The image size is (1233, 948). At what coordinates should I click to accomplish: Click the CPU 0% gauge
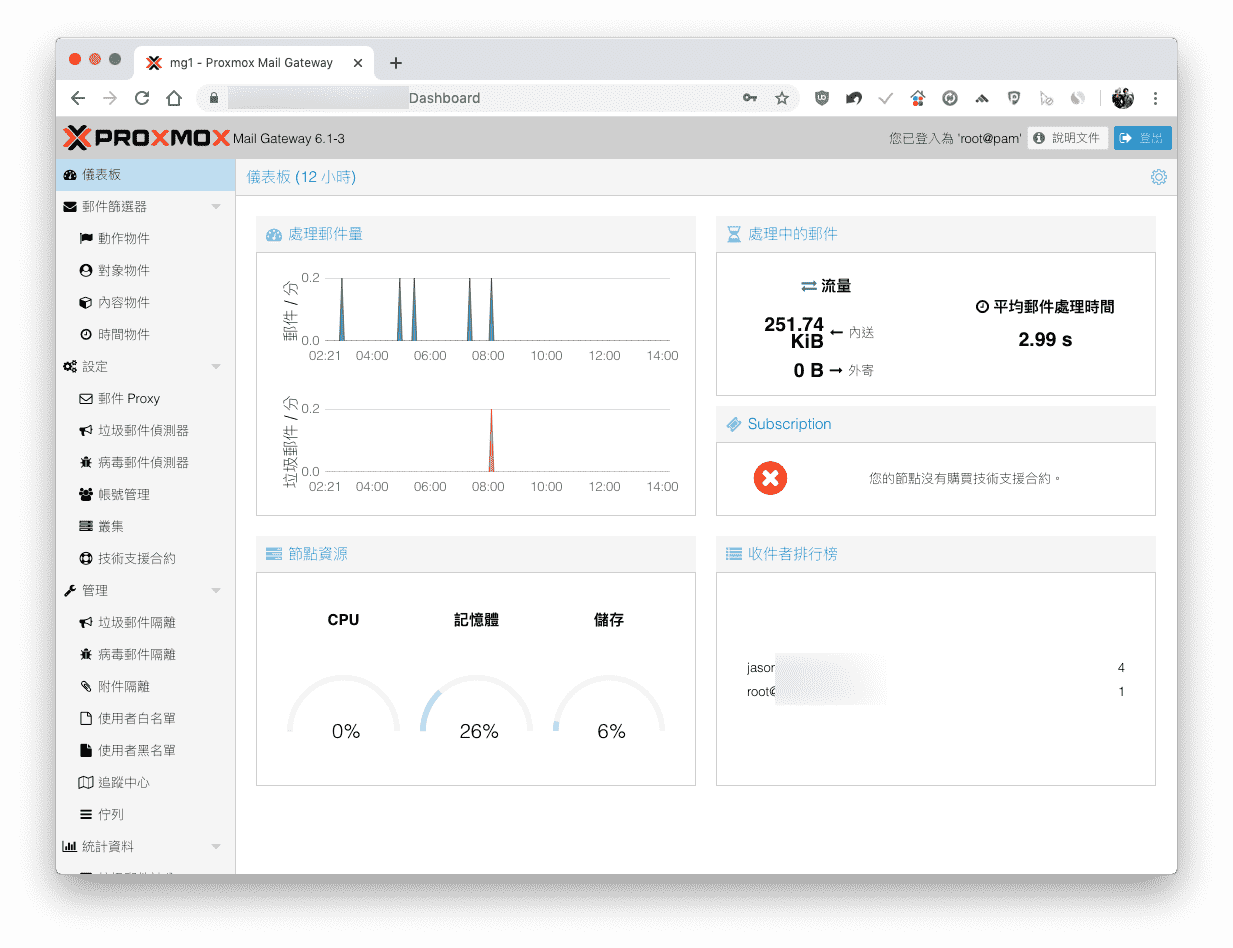coord(344,708)
